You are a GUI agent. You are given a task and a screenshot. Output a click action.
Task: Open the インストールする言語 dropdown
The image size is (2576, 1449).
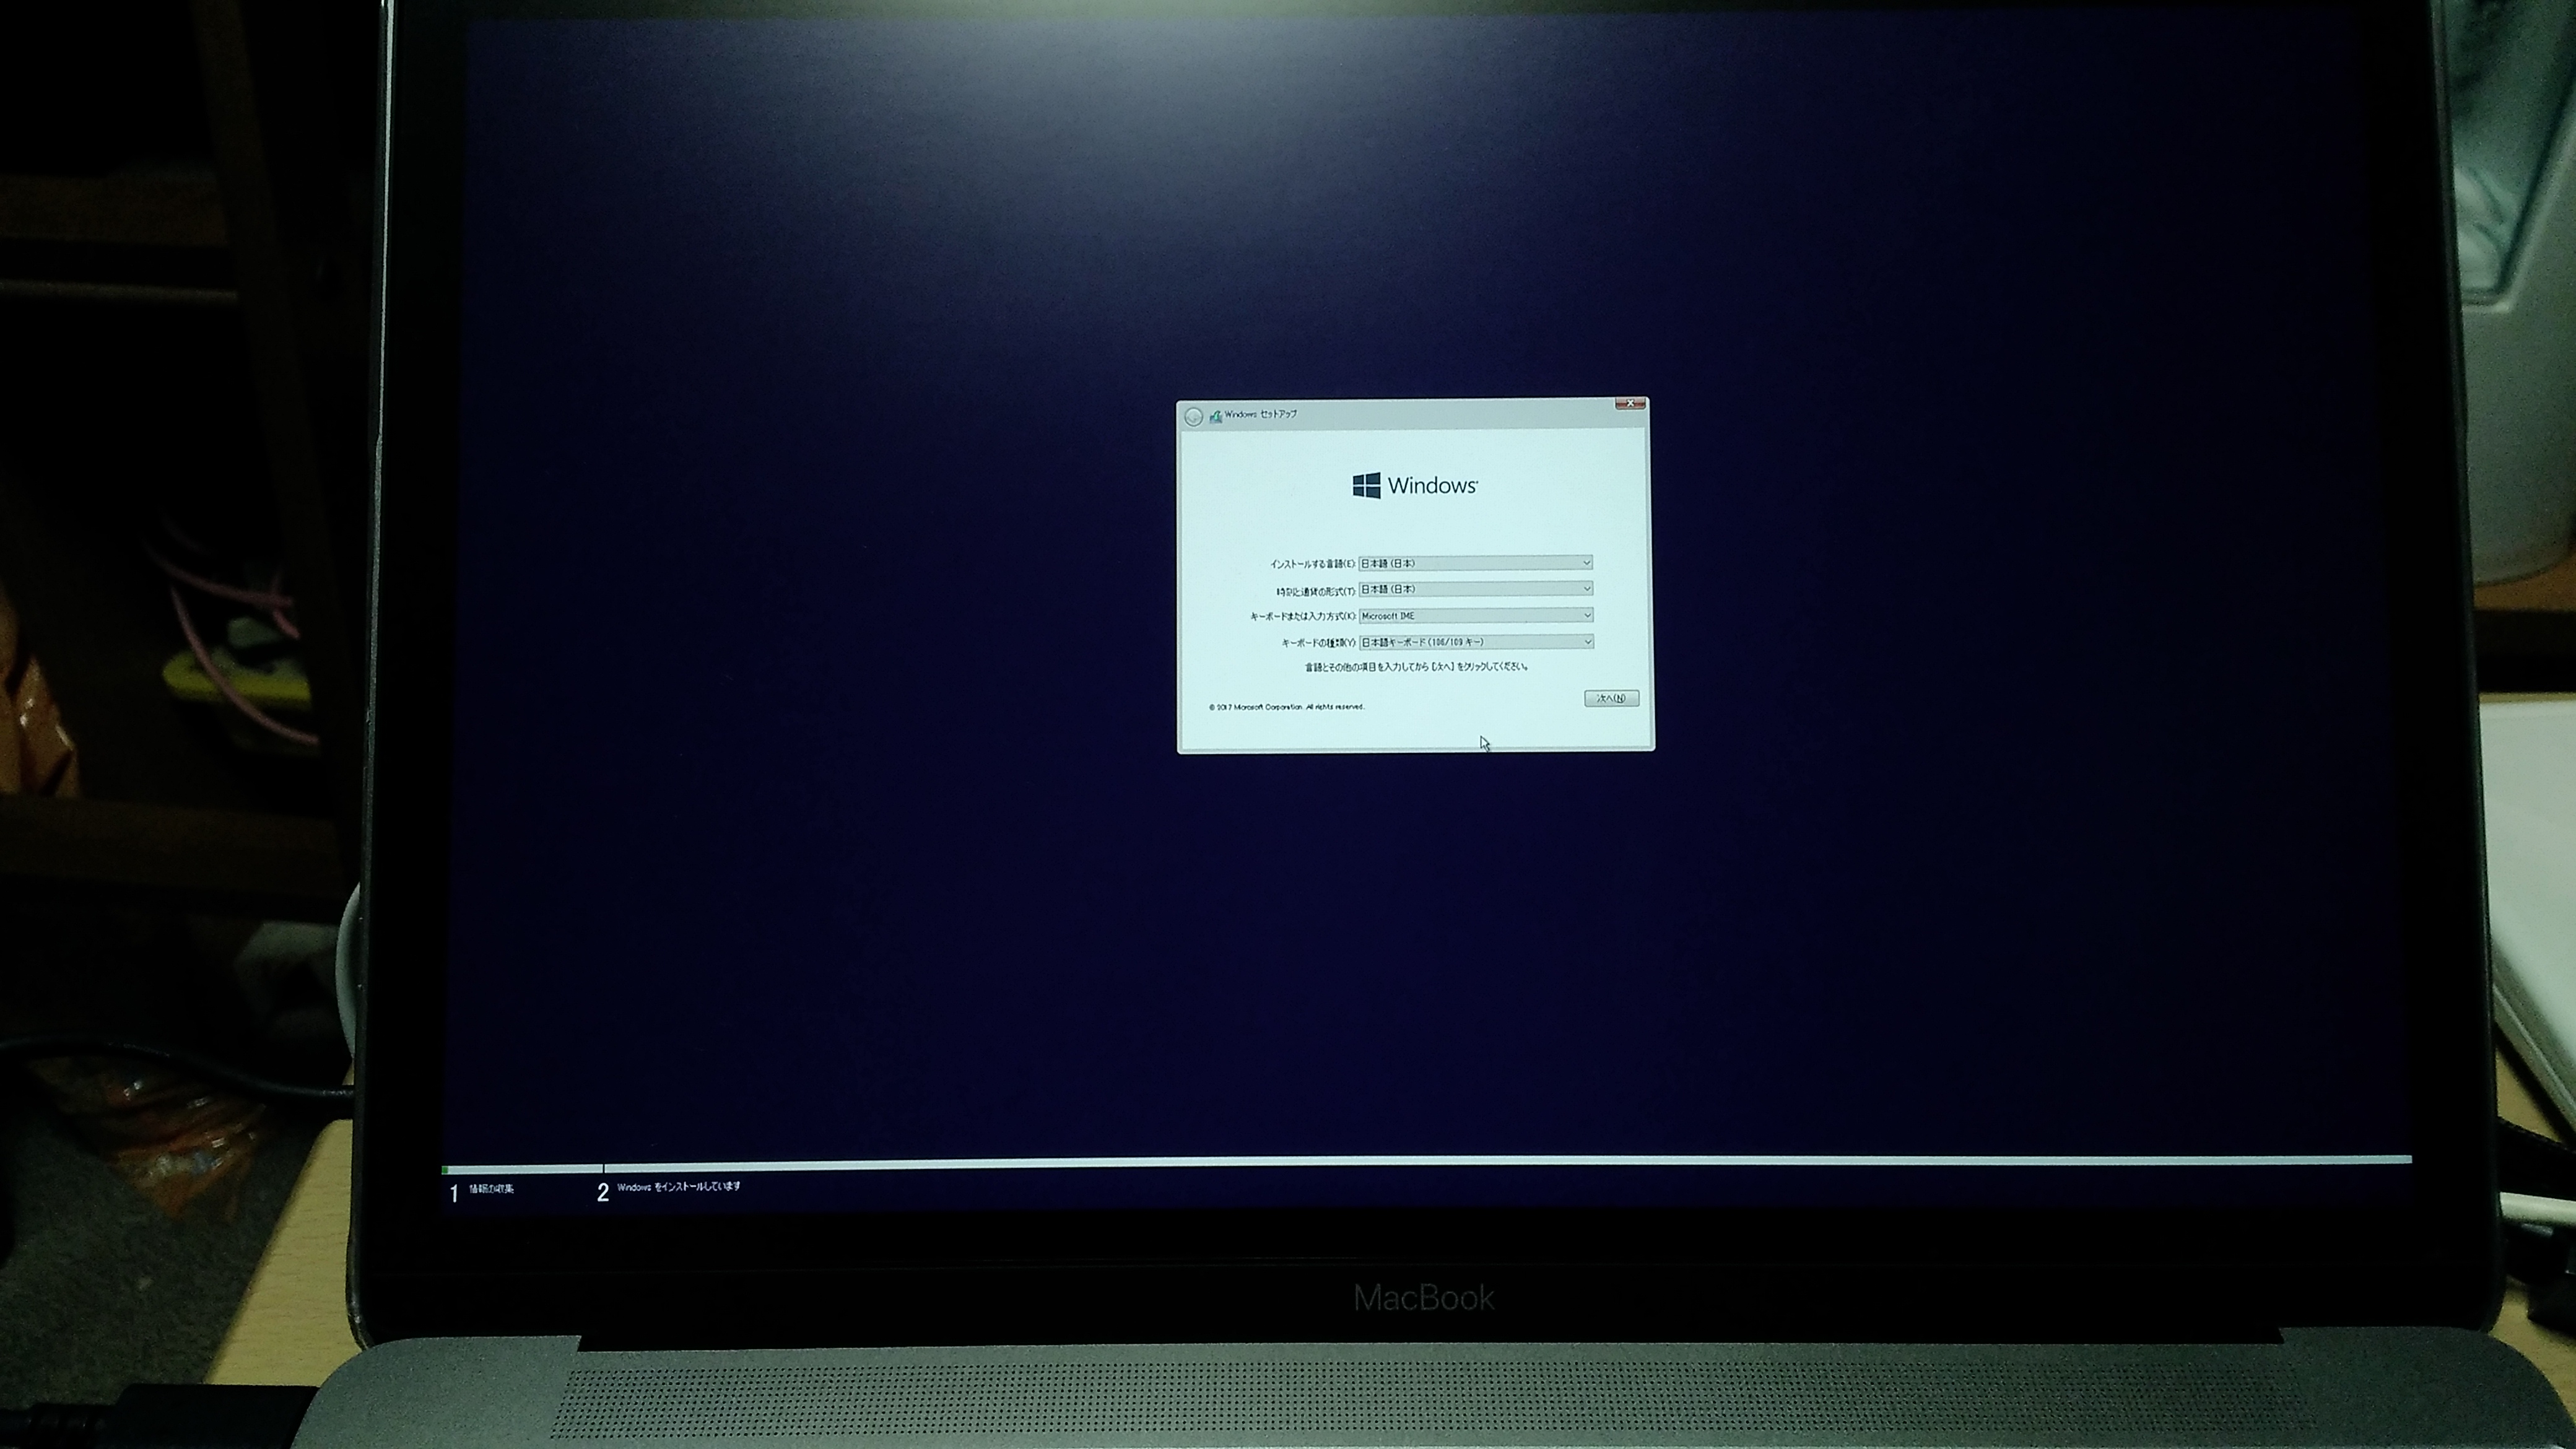1475,563
